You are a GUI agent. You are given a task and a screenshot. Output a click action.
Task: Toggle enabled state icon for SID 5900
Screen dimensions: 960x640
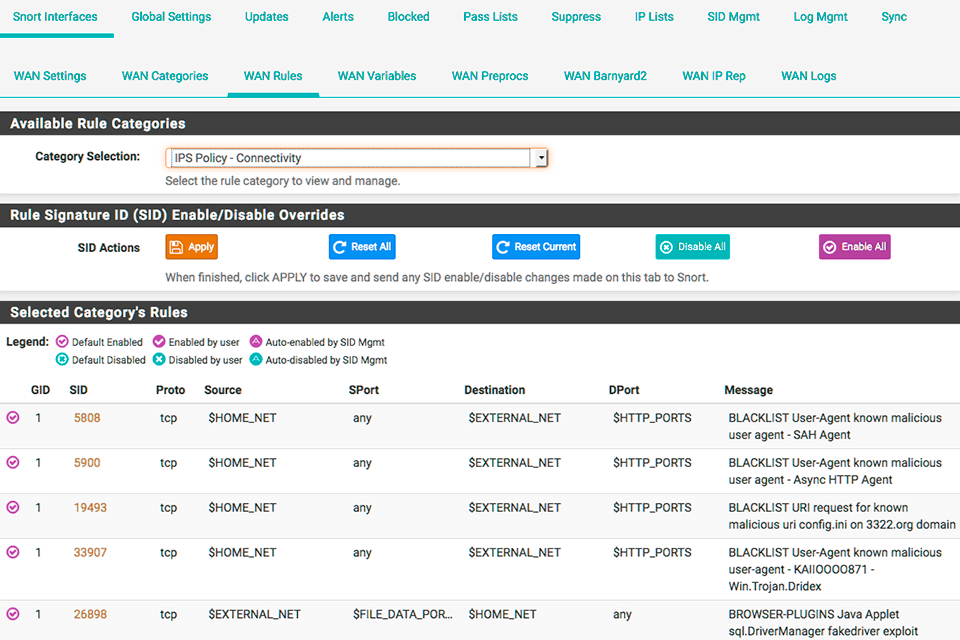13,462
